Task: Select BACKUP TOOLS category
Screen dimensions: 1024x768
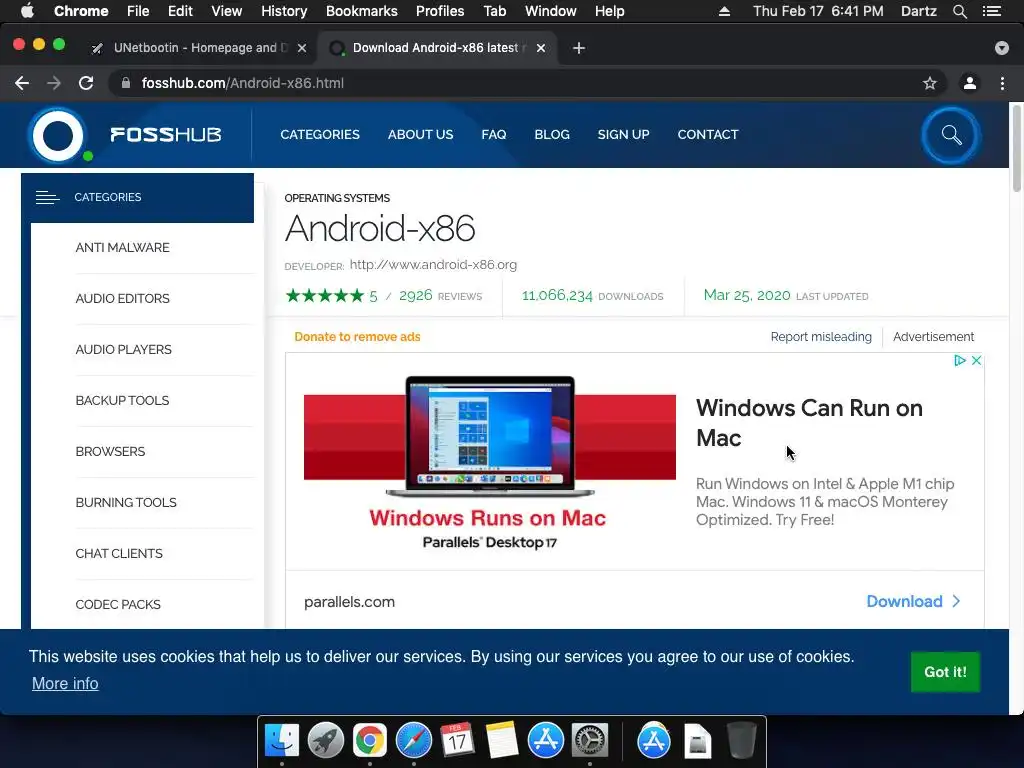Action: coord(122,400)
